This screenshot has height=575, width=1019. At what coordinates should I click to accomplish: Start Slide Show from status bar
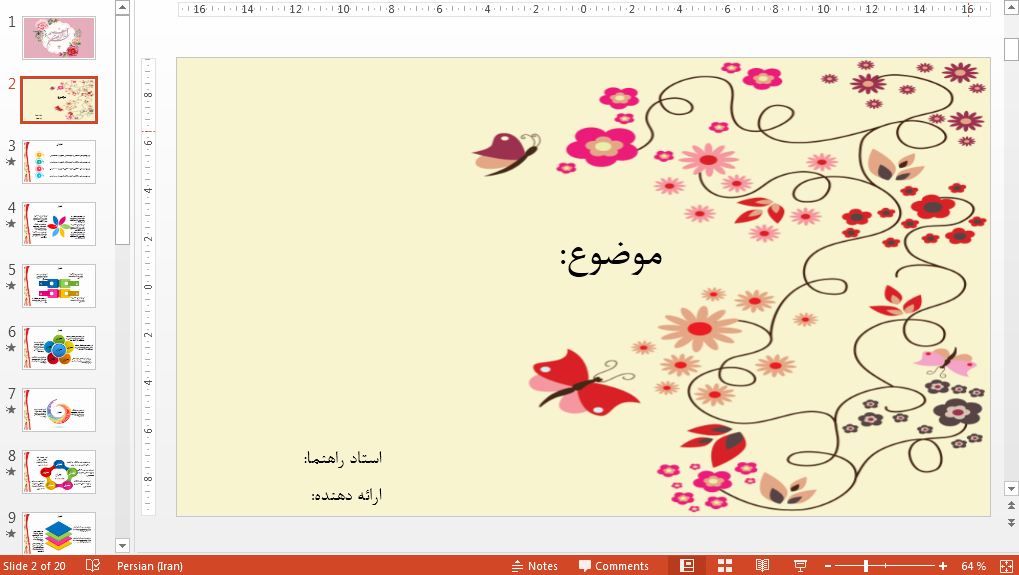coord(800,566)
